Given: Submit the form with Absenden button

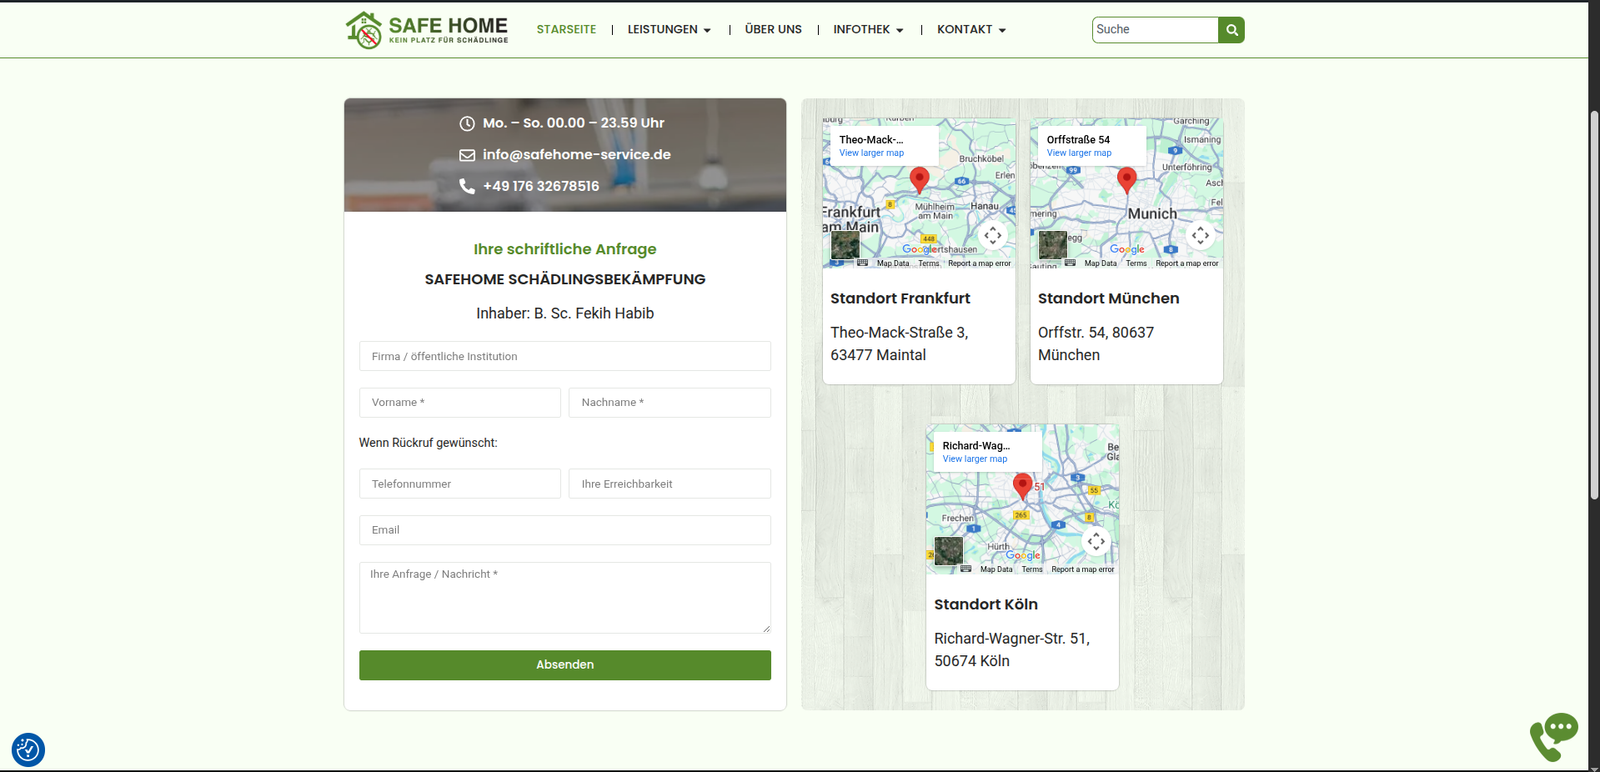Looking at the screenshot, I should pyautogui.click(x=565, y=665).
